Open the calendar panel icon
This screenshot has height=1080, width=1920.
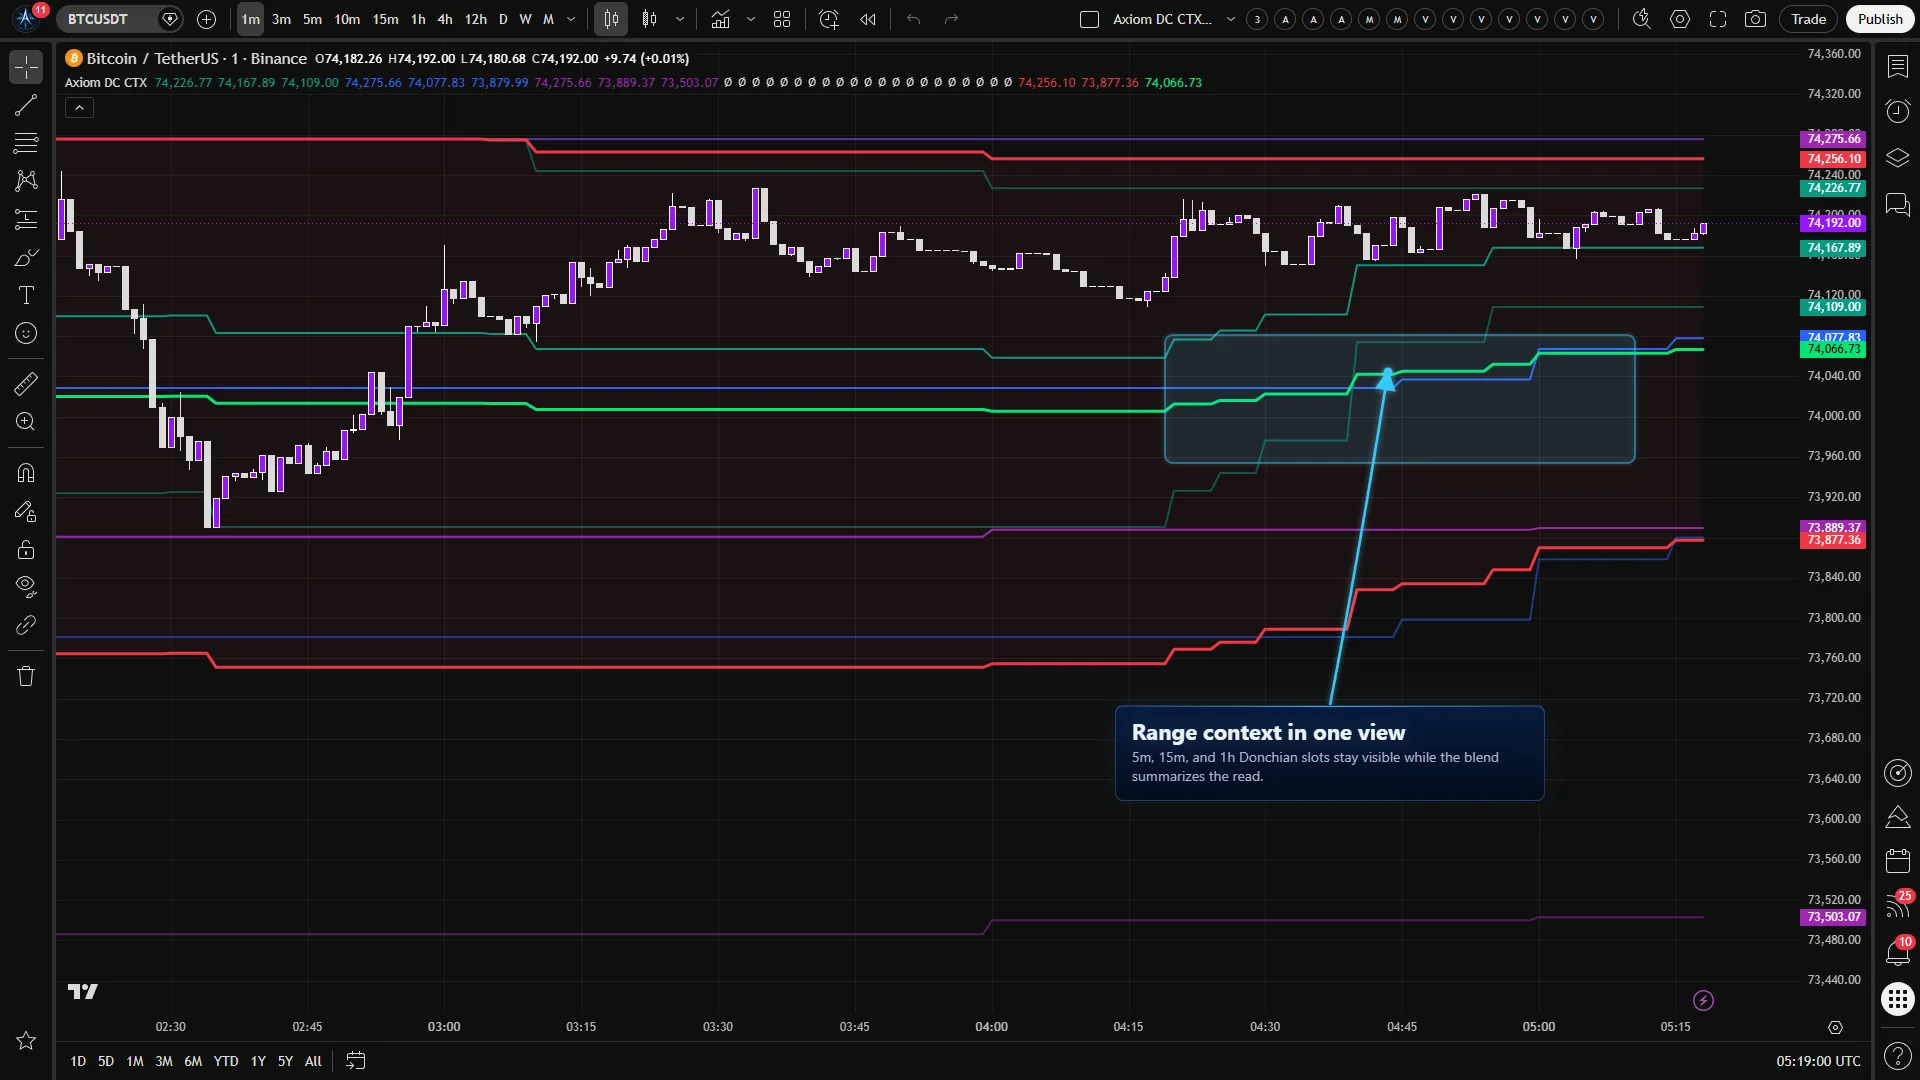(x=1897, y=860)
